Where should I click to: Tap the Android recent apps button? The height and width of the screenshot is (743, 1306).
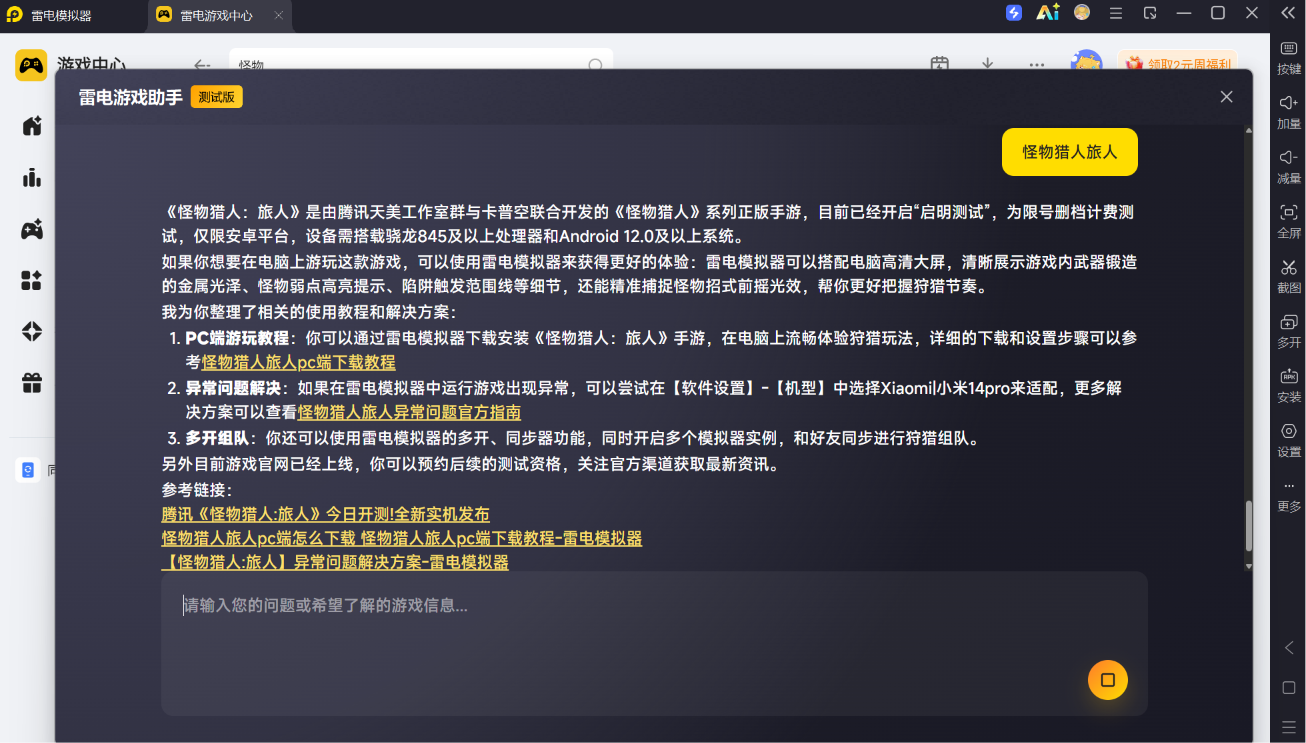pyautogui.click(x=1289, y=726)
